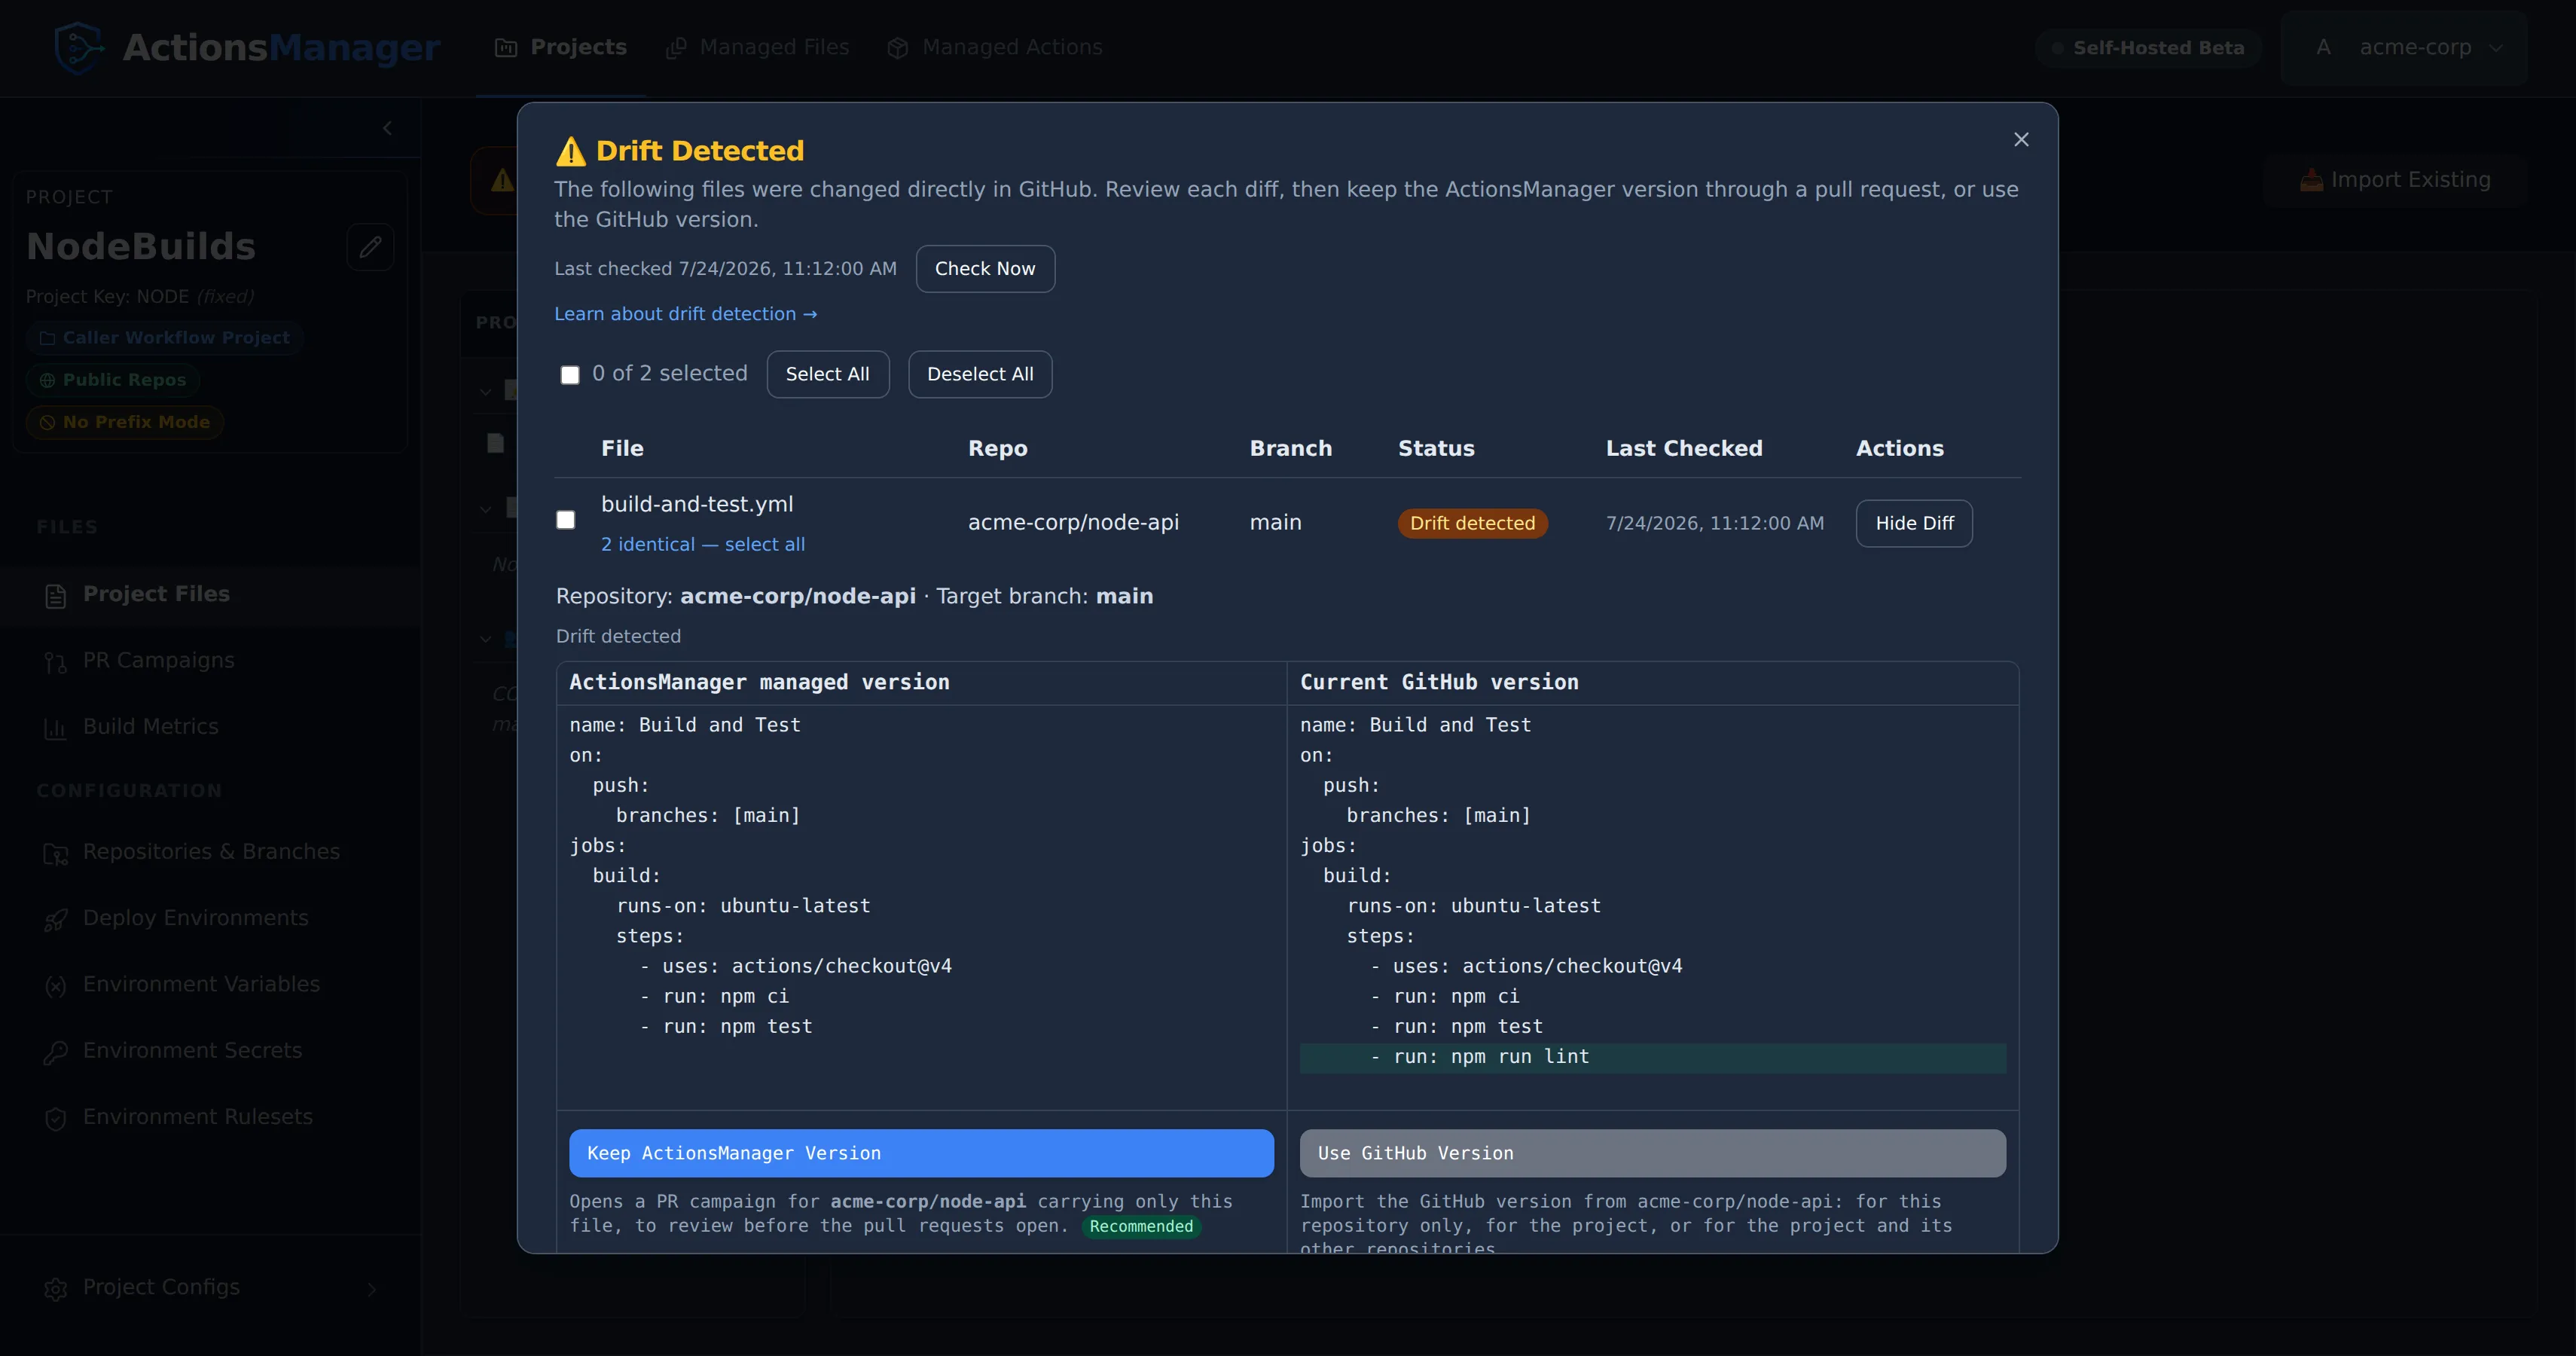The width and height of the screenshot is (2576, 1356).
Task: Click the Hide Diff button
Action: coord(1914,523)
